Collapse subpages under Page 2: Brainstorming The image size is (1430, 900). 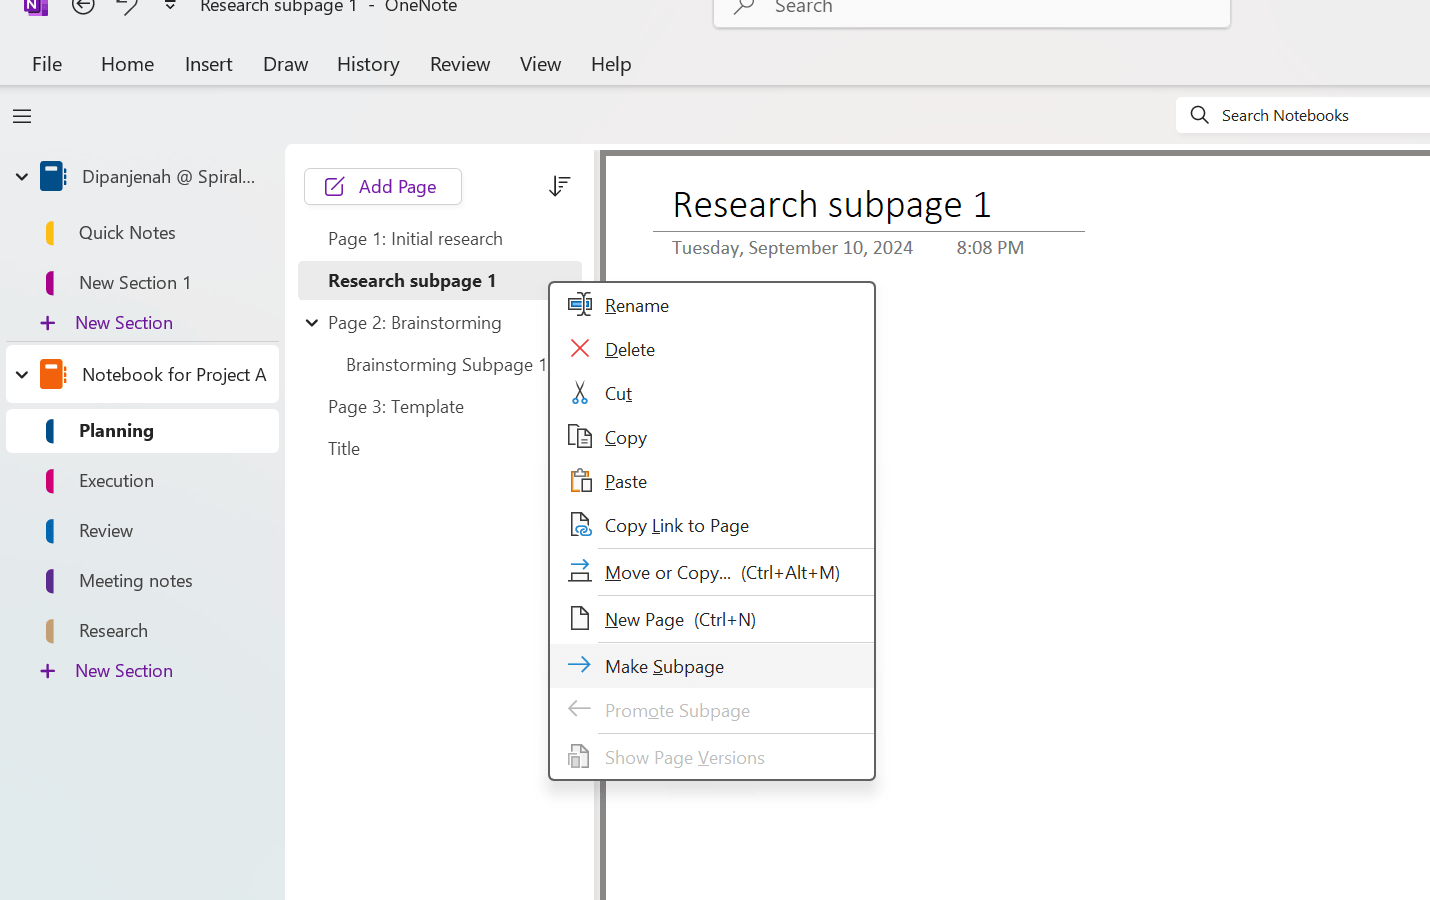point(311,322)
